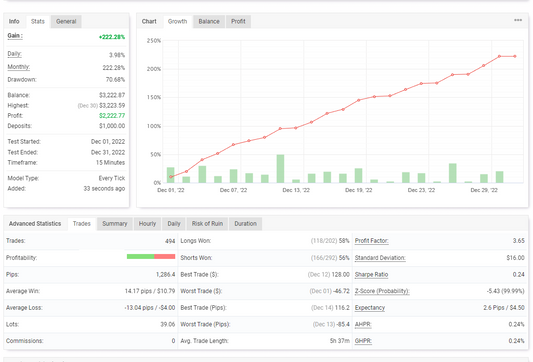Click the Best Trade (Pips) value 116.2
Image resolution: width=533 pixels, height=362 pixels.
[342, 308]
